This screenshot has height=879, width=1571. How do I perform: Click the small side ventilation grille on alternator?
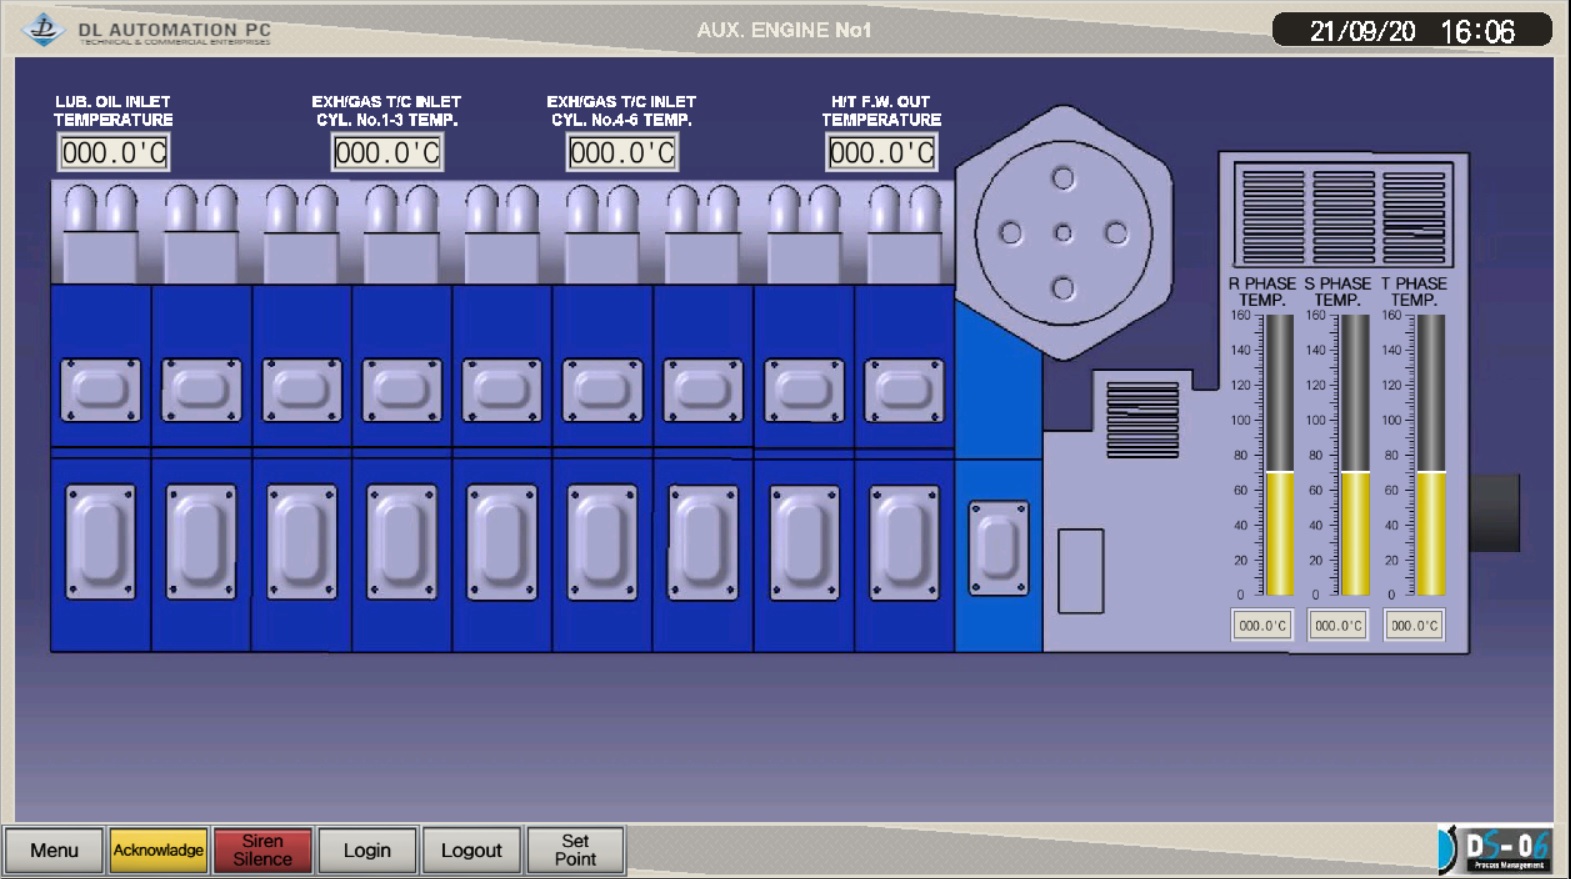click(1142, 420)
